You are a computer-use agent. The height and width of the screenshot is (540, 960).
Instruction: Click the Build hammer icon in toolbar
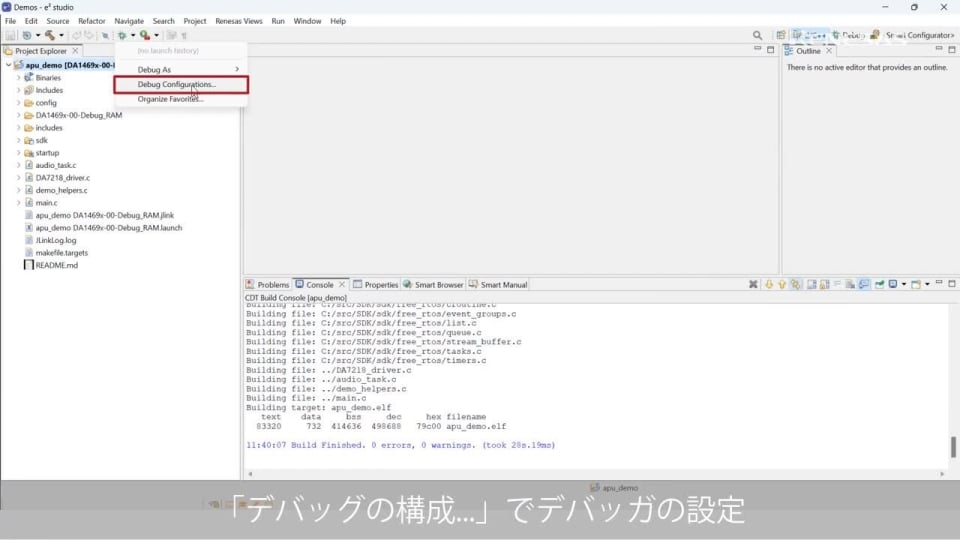(48, 35)
